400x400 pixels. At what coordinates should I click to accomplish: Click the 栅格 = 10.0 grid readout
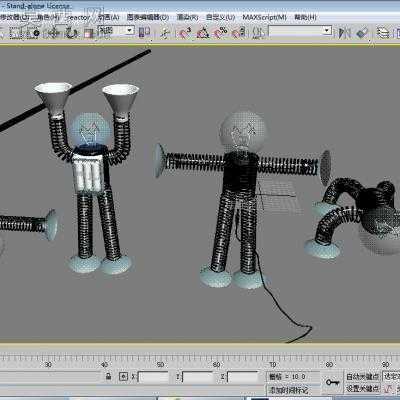[x=287, y=377]
